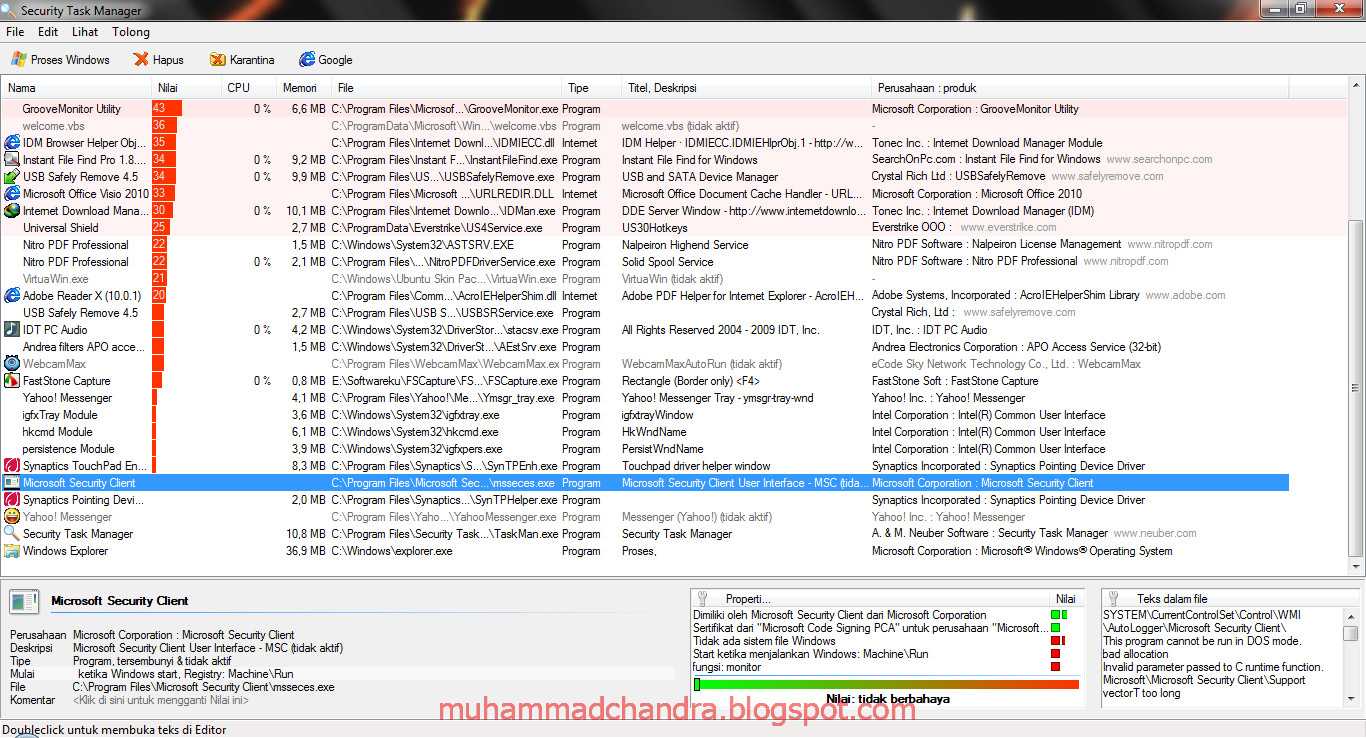
Task: Click the IDM Browser Helper Object row icon
Action: point(12,143)
